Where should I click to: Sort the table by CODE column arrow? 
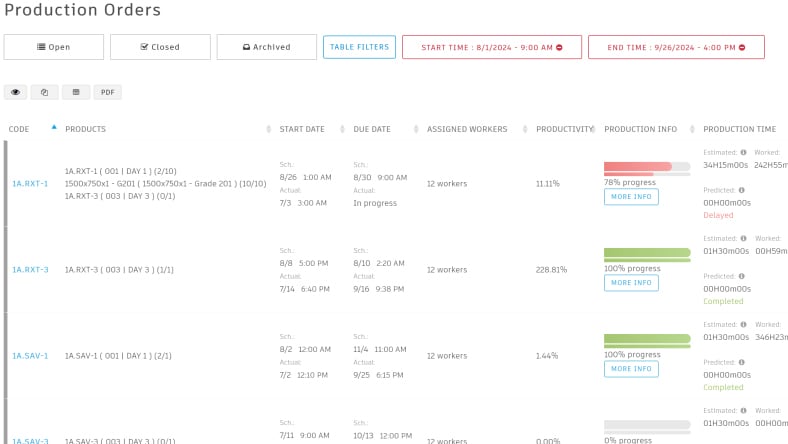click(x=54, y=127)
